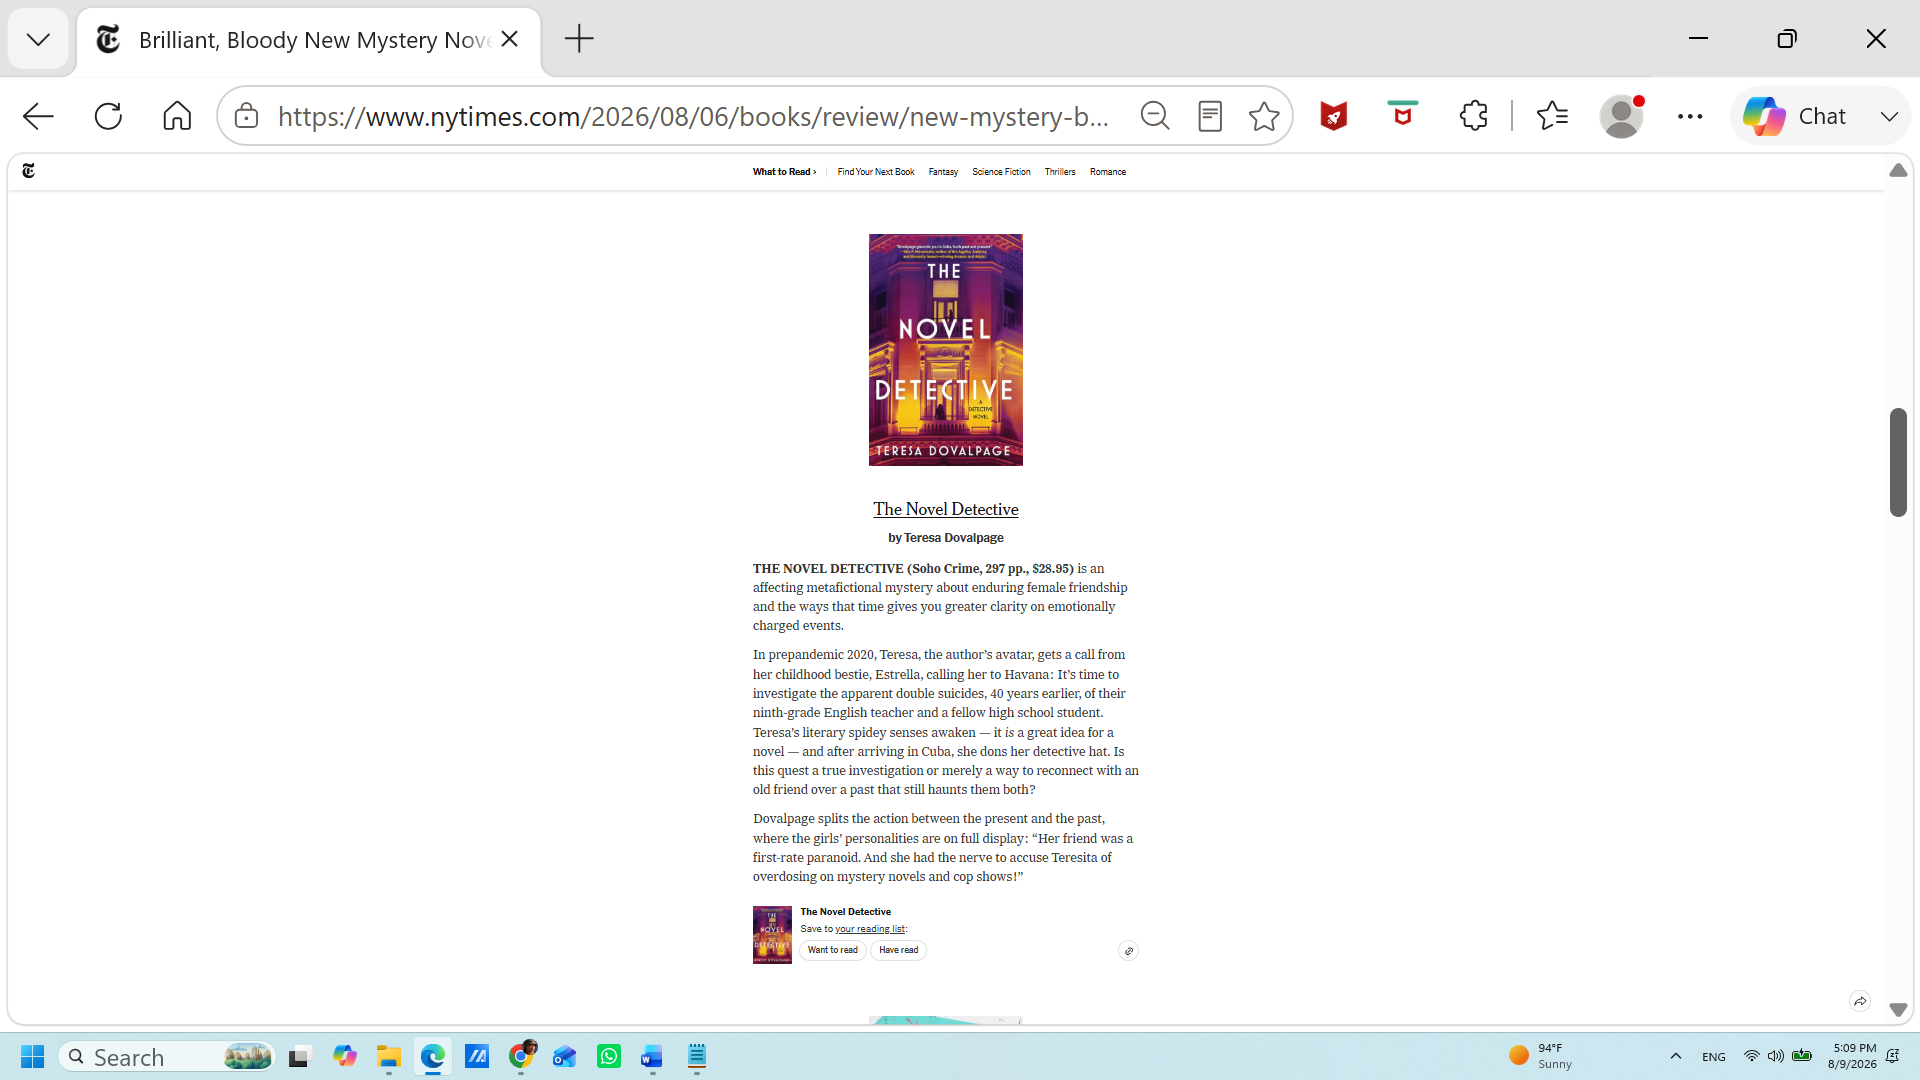The height and width of the screenshot is (1080, 1920).
Task: Reload the page with the Refresh icon
Action: [108, 116]
